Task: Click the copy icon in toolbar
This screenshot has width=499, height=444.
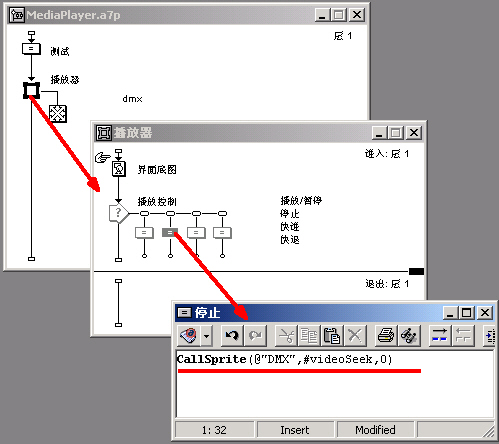Action: tap(309, 335)
